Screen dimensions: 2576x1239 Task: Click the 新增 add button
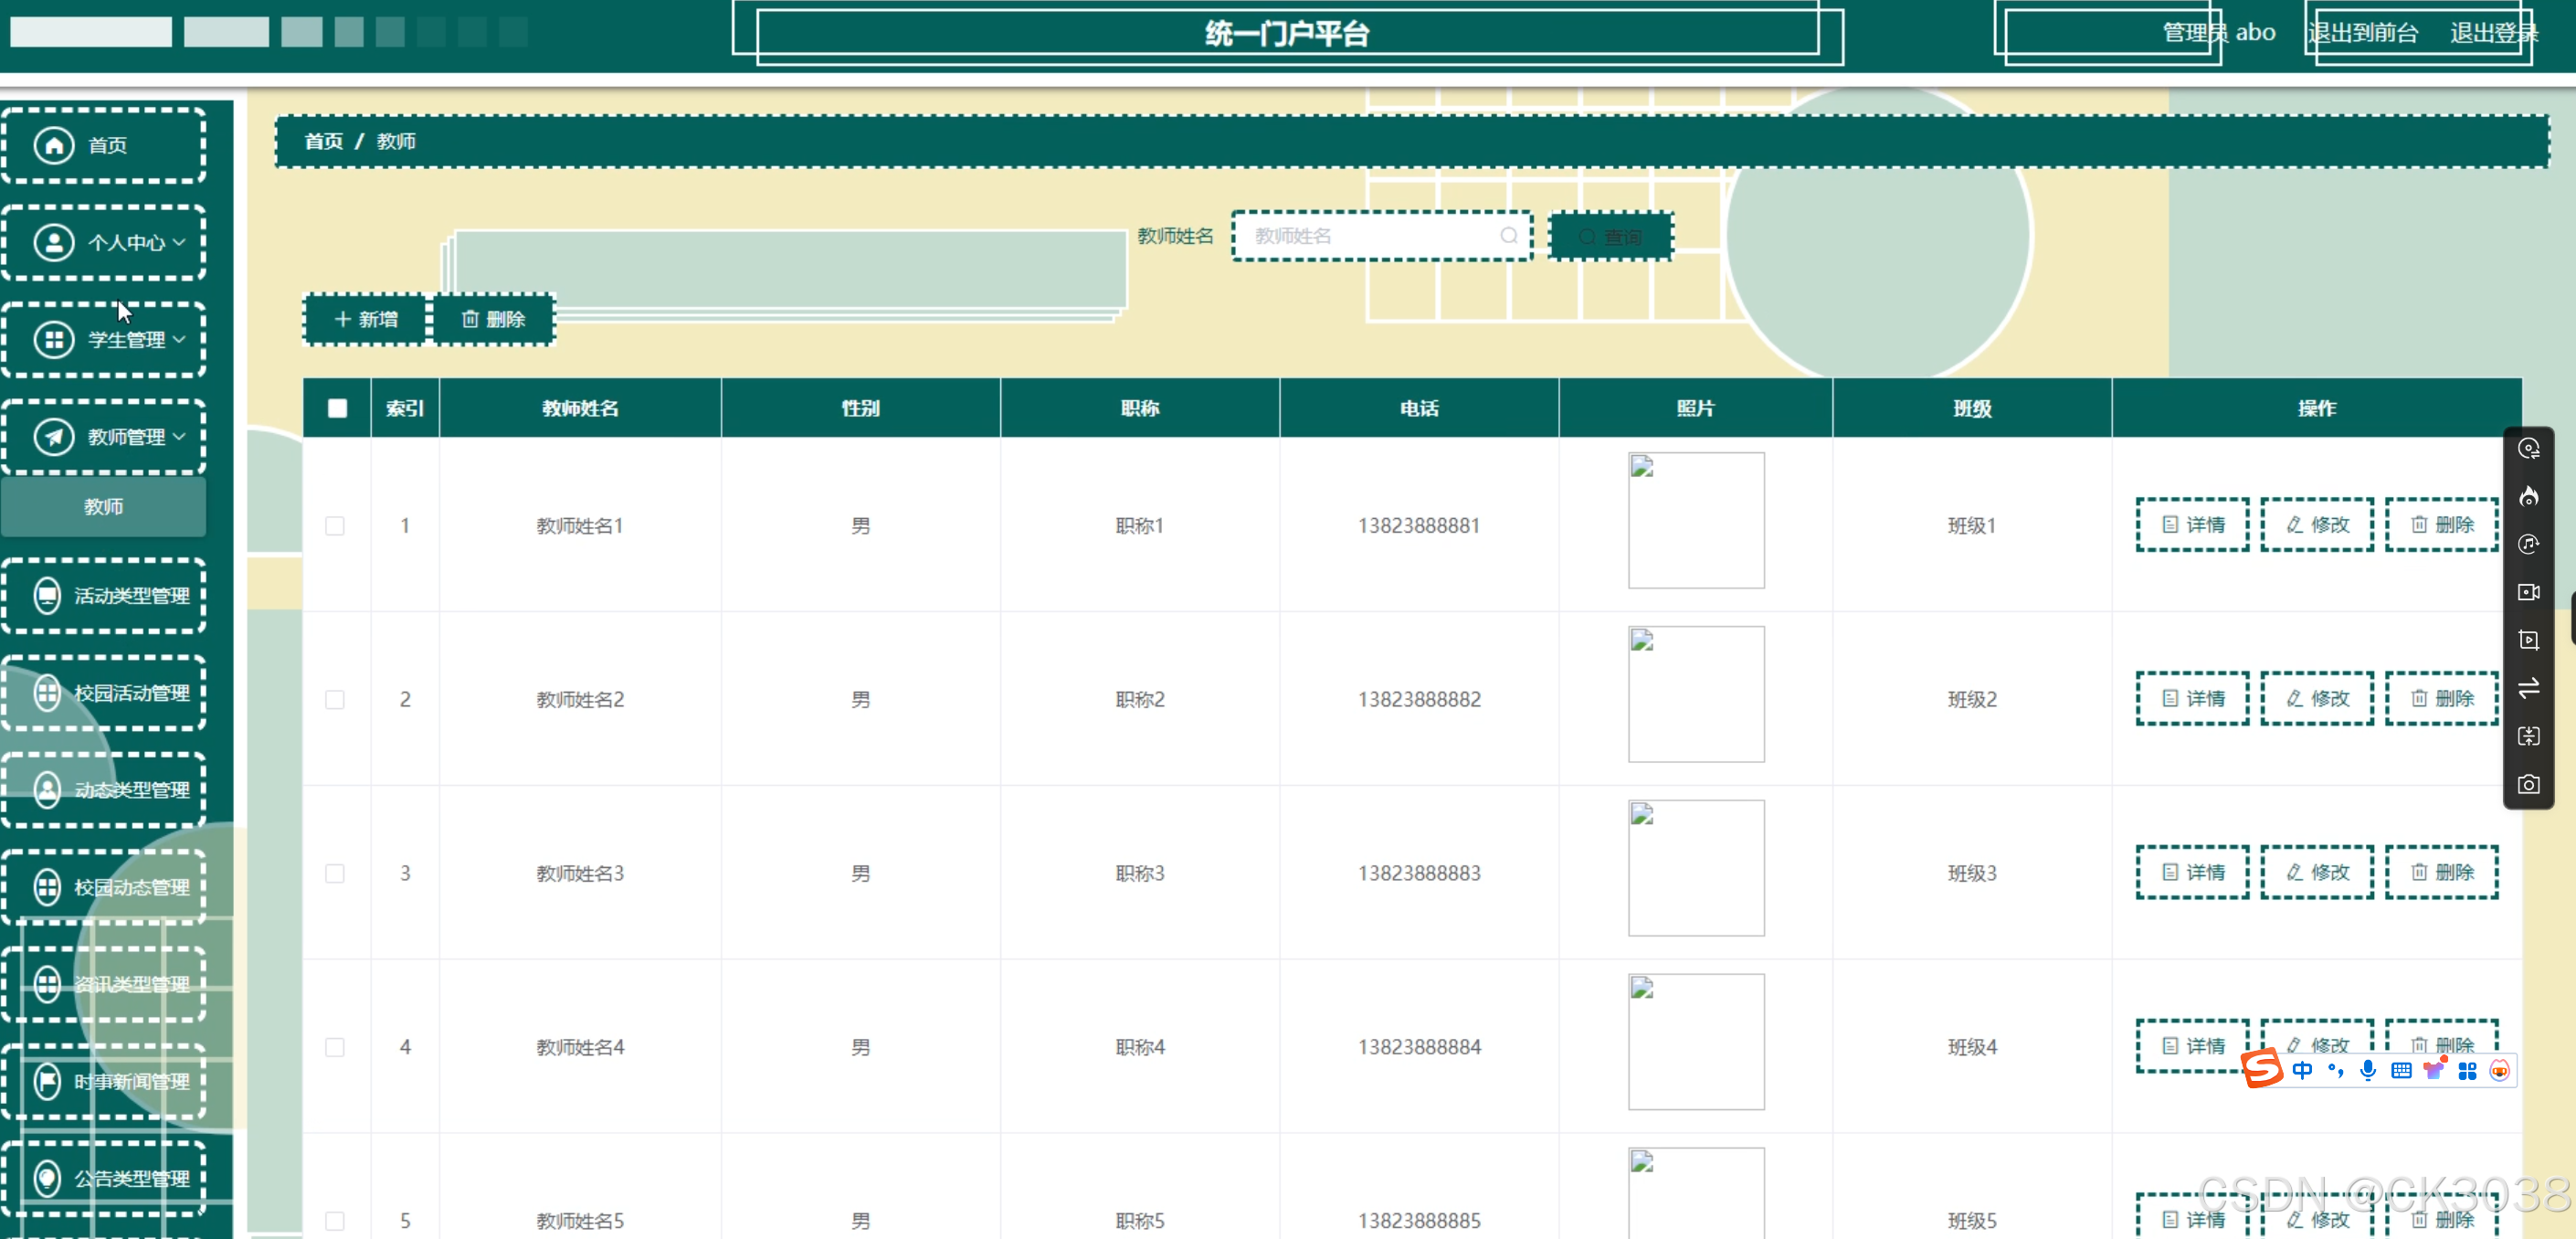point(365,319)
